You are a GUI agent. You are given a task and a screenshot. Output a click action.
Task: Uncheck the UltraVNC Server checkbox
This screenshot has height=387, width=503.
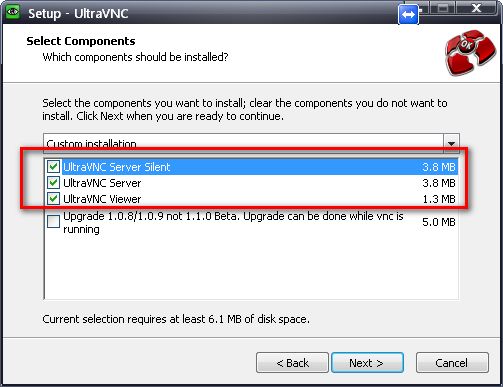point(53,182)
